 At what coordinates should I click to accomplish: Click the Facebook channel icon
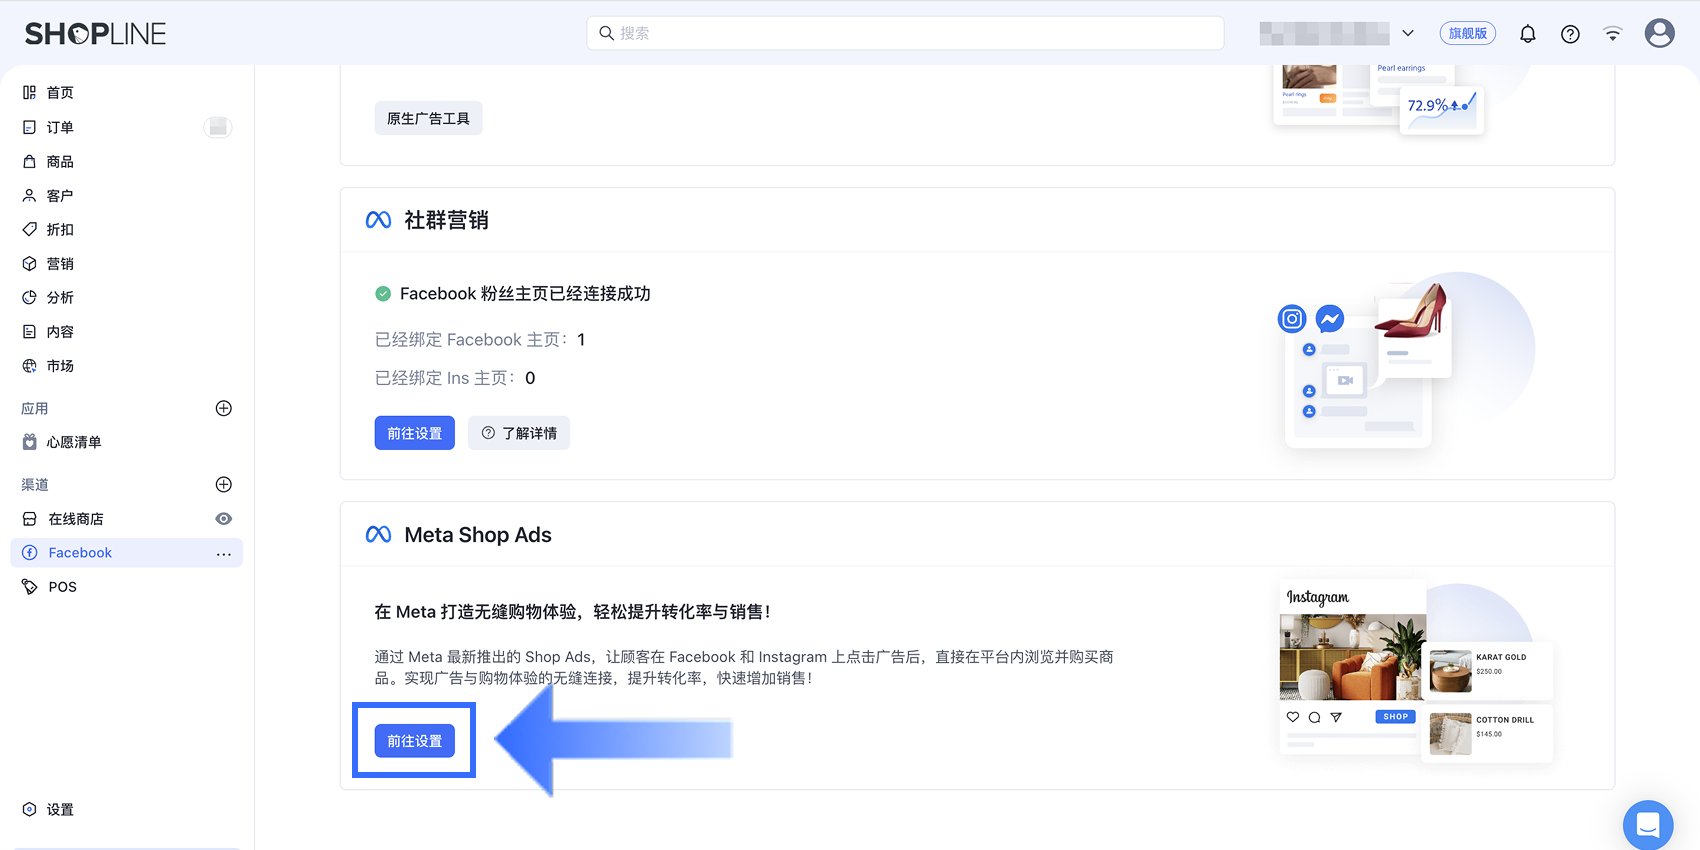point(30,553)
